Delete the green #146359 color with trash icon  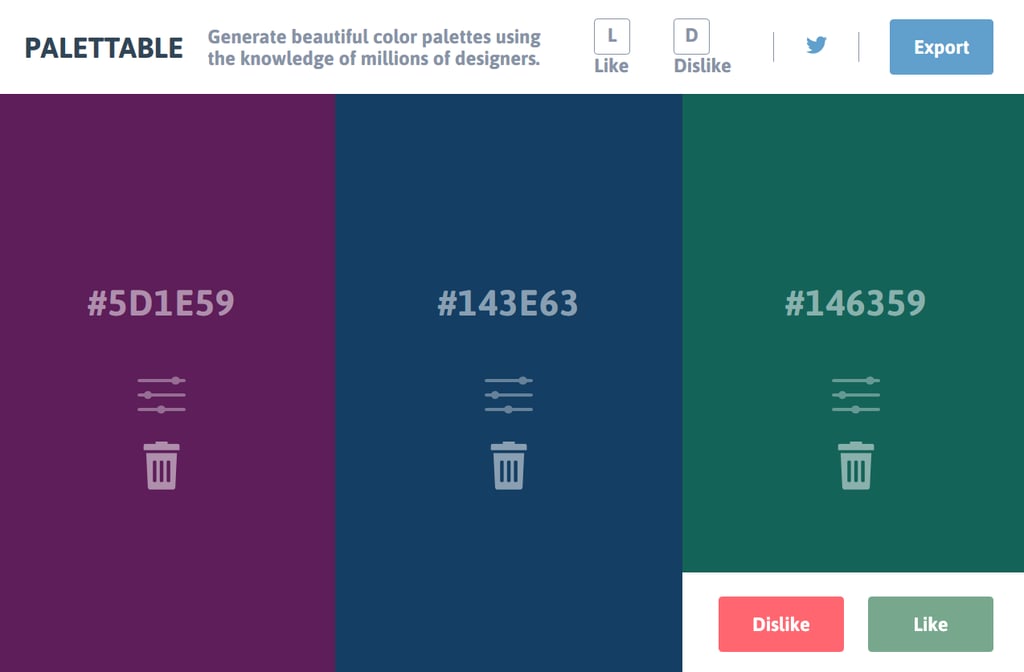point(856,466)
